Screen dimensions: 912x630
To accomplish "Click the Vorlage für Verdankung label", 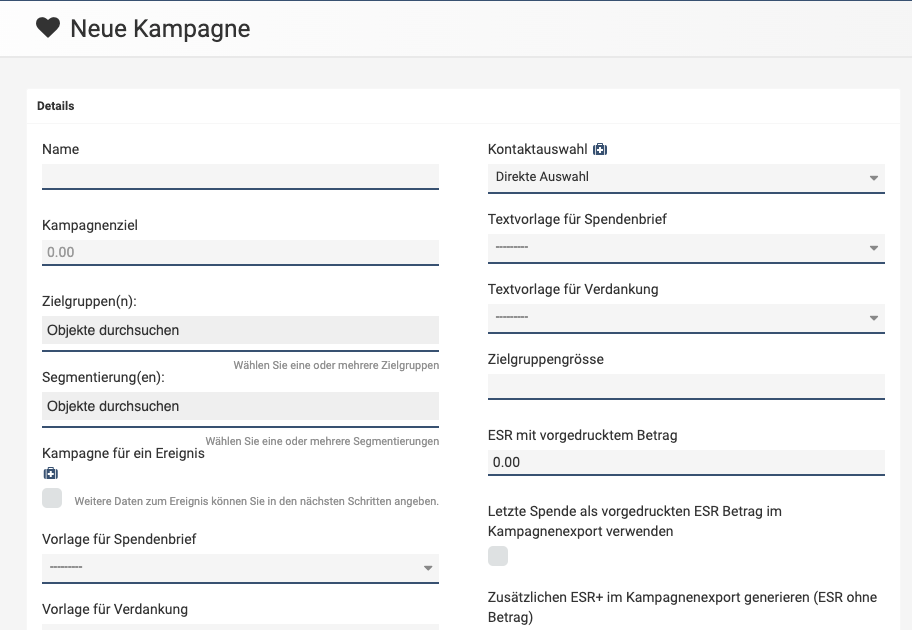I will (x=115, y=609).
